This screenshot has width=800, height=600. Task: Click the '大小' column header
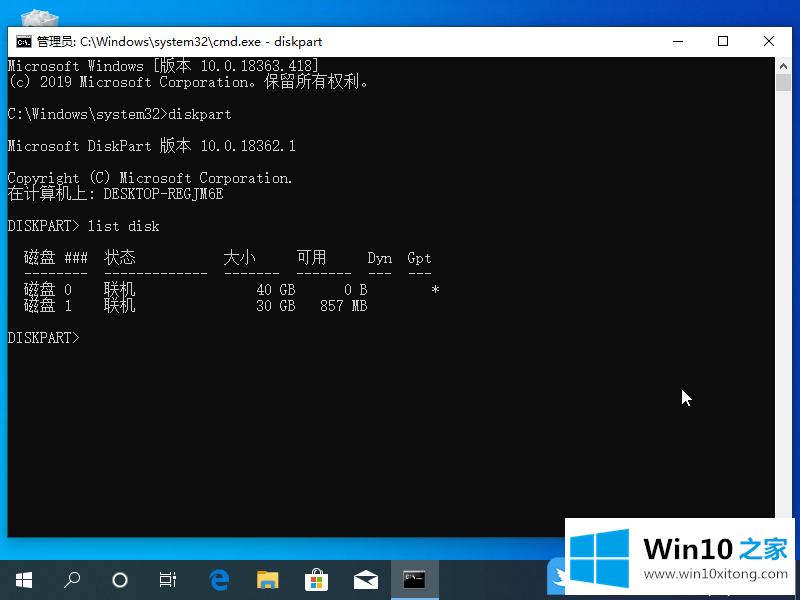(x=240, y=258)
